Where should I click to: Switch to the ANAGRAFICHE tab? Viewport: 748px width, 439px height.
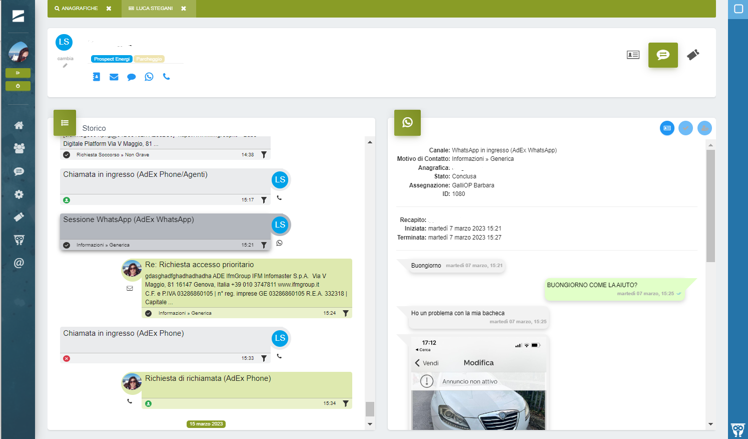pos(78,8)
